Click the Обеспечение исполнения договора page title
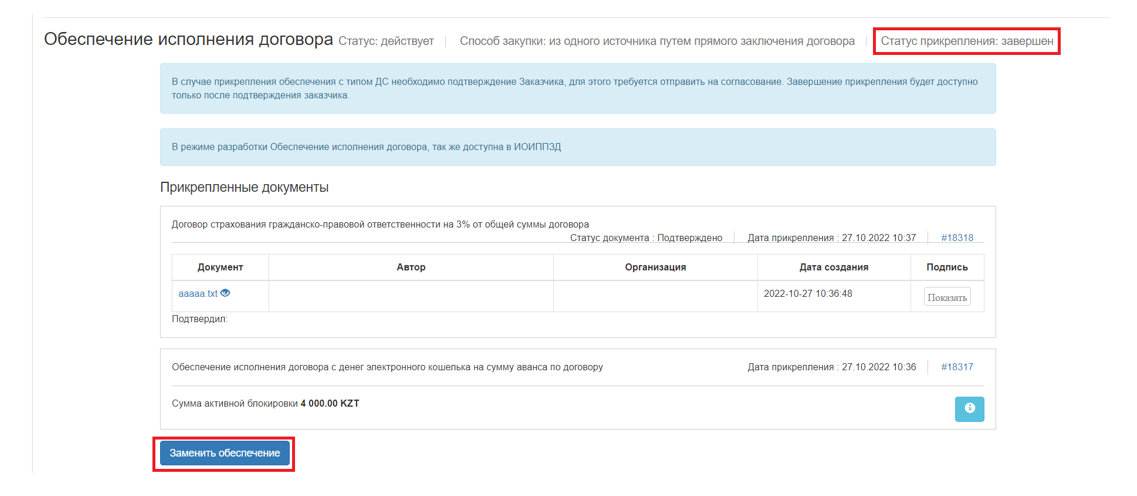 188,40
